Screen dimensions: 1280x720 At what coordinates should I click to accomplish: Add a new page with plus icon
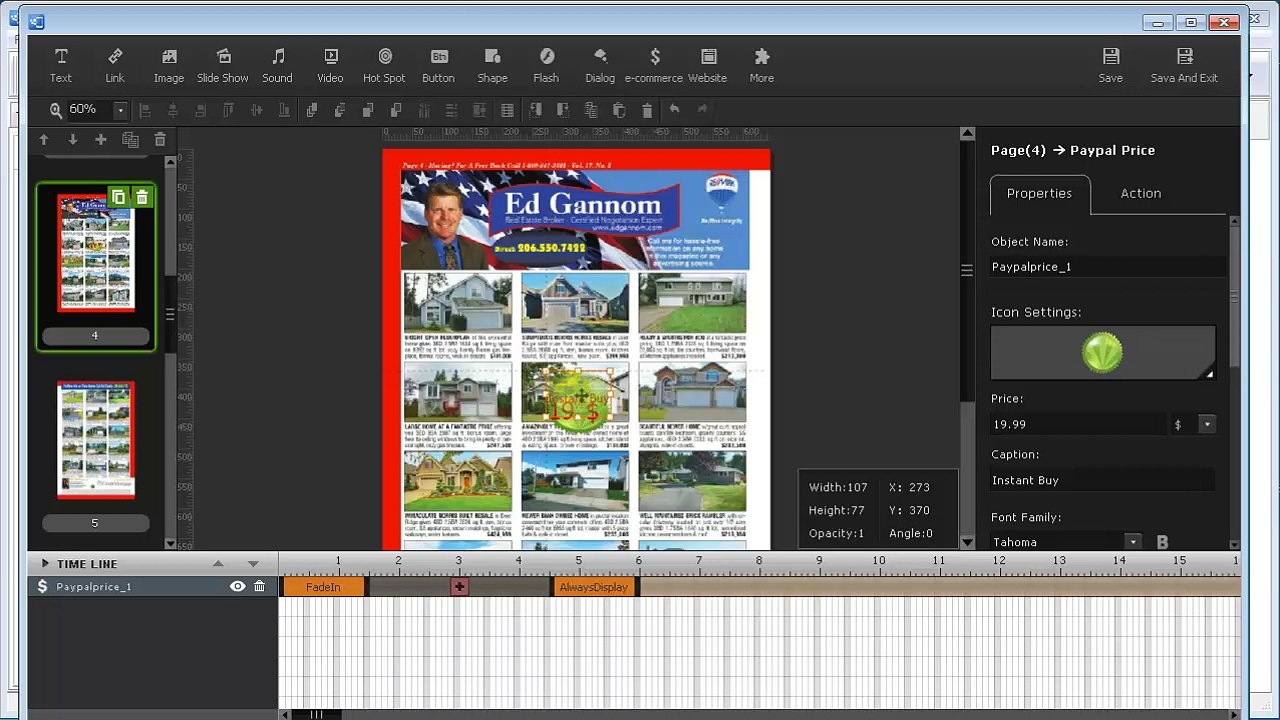point(100,140)
